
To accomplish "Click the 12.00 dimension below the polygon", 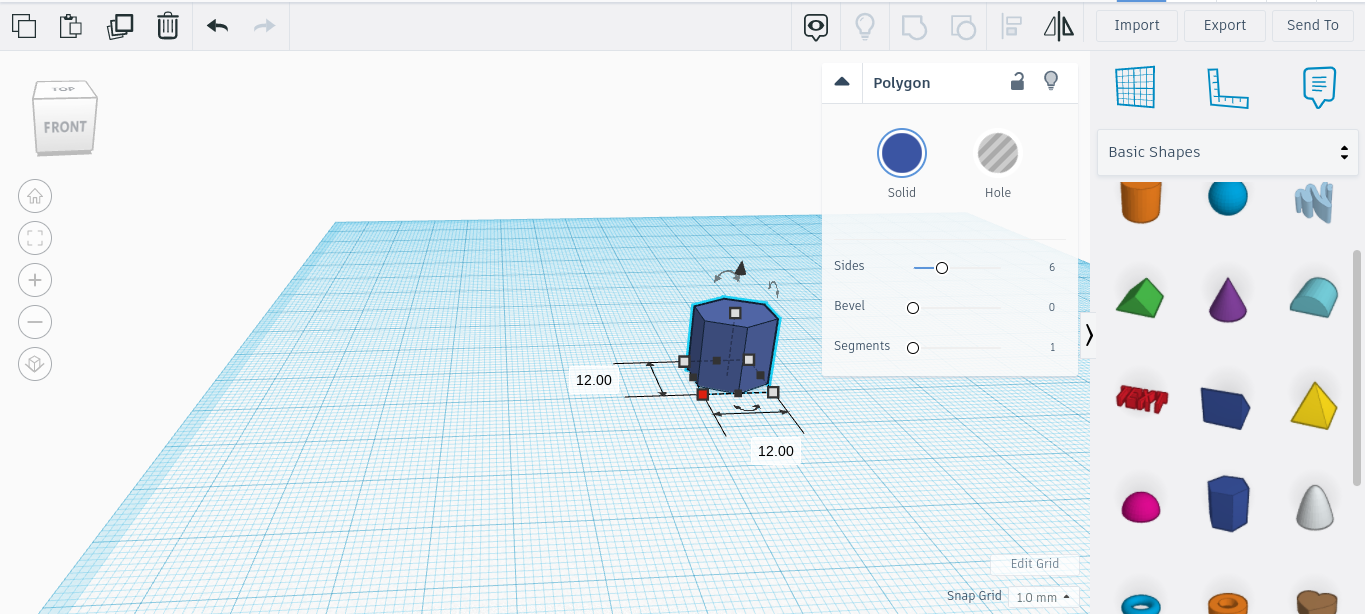I will (776, 451).
